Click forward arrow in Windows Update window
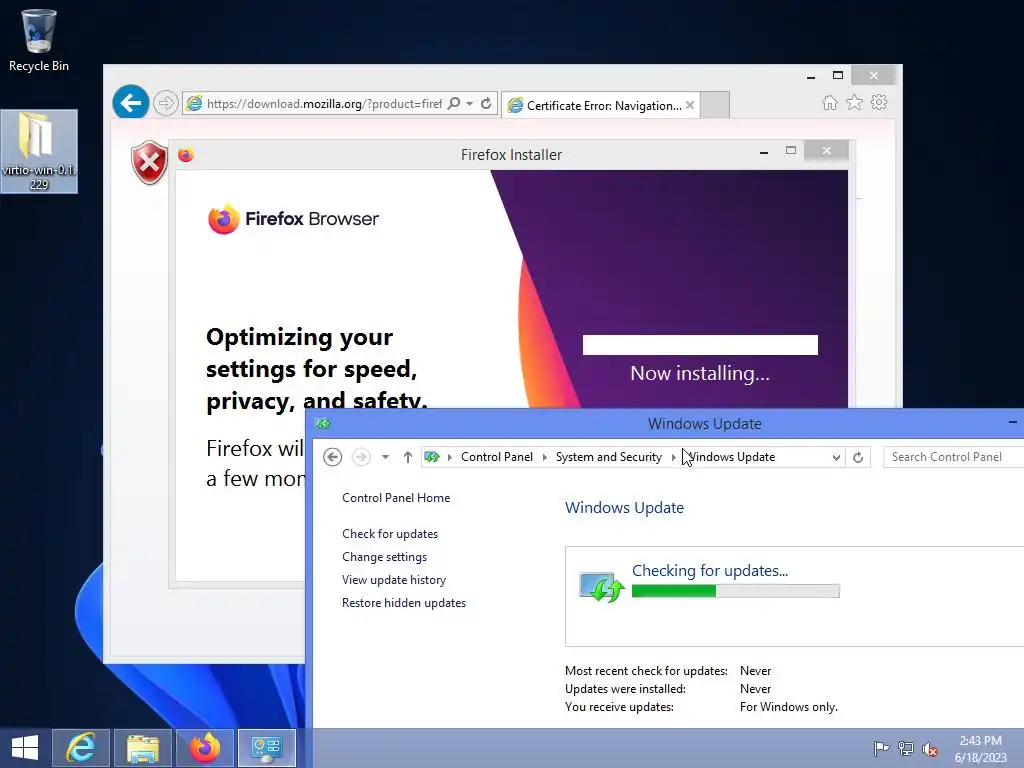 tap(361, 456)
